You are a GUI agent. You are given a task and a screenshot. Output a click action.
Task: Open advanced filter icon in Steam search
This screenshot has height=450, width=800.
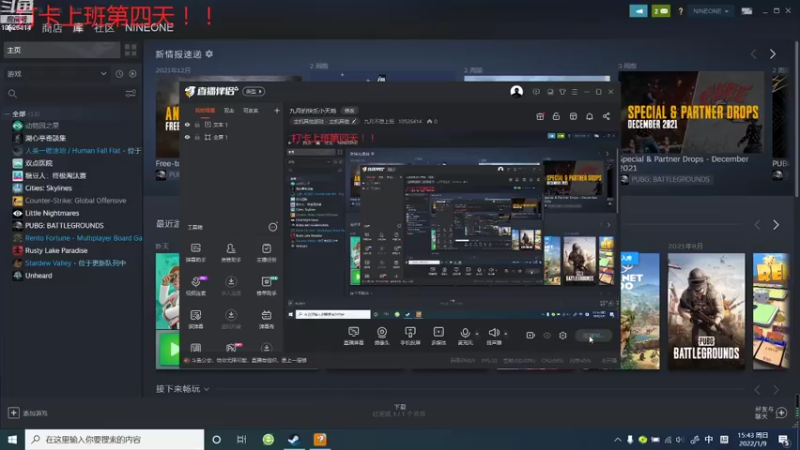[x=131, y=93]
